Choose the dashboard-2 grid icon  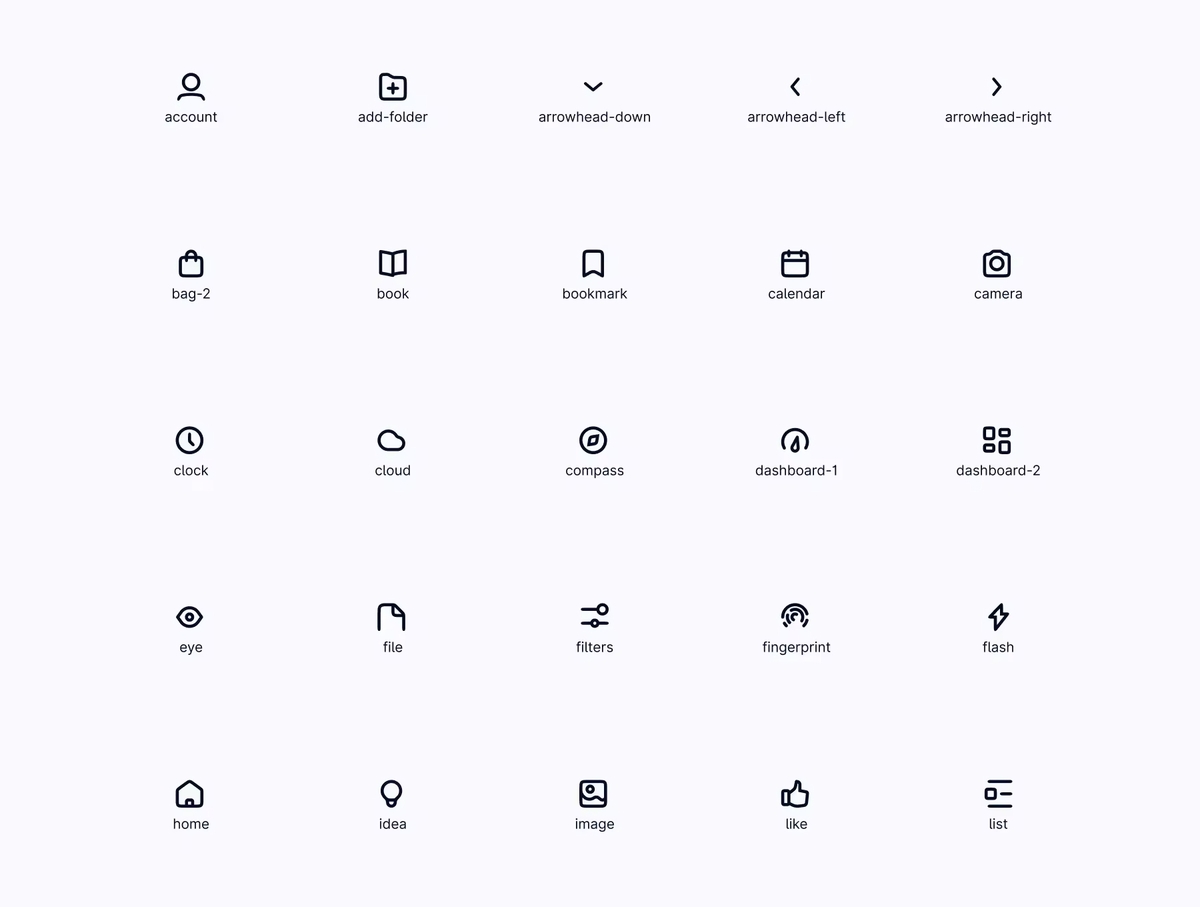tap(997, 440)
